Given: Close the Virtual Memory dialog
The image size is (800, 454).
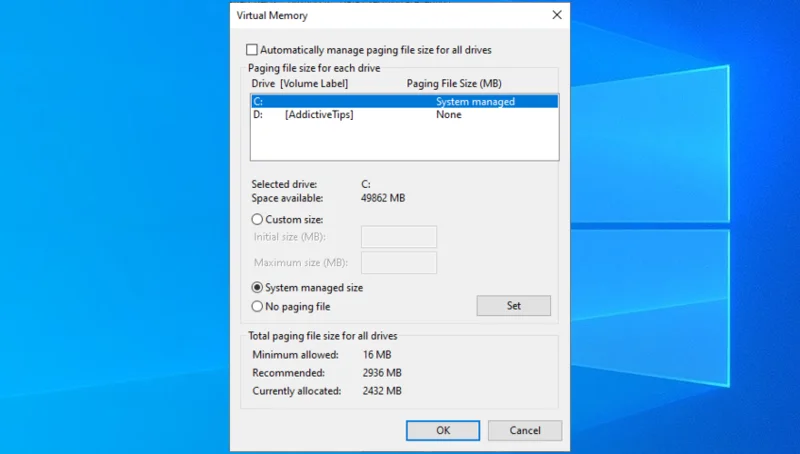Looking at the screenshot, I should point(557,15).
